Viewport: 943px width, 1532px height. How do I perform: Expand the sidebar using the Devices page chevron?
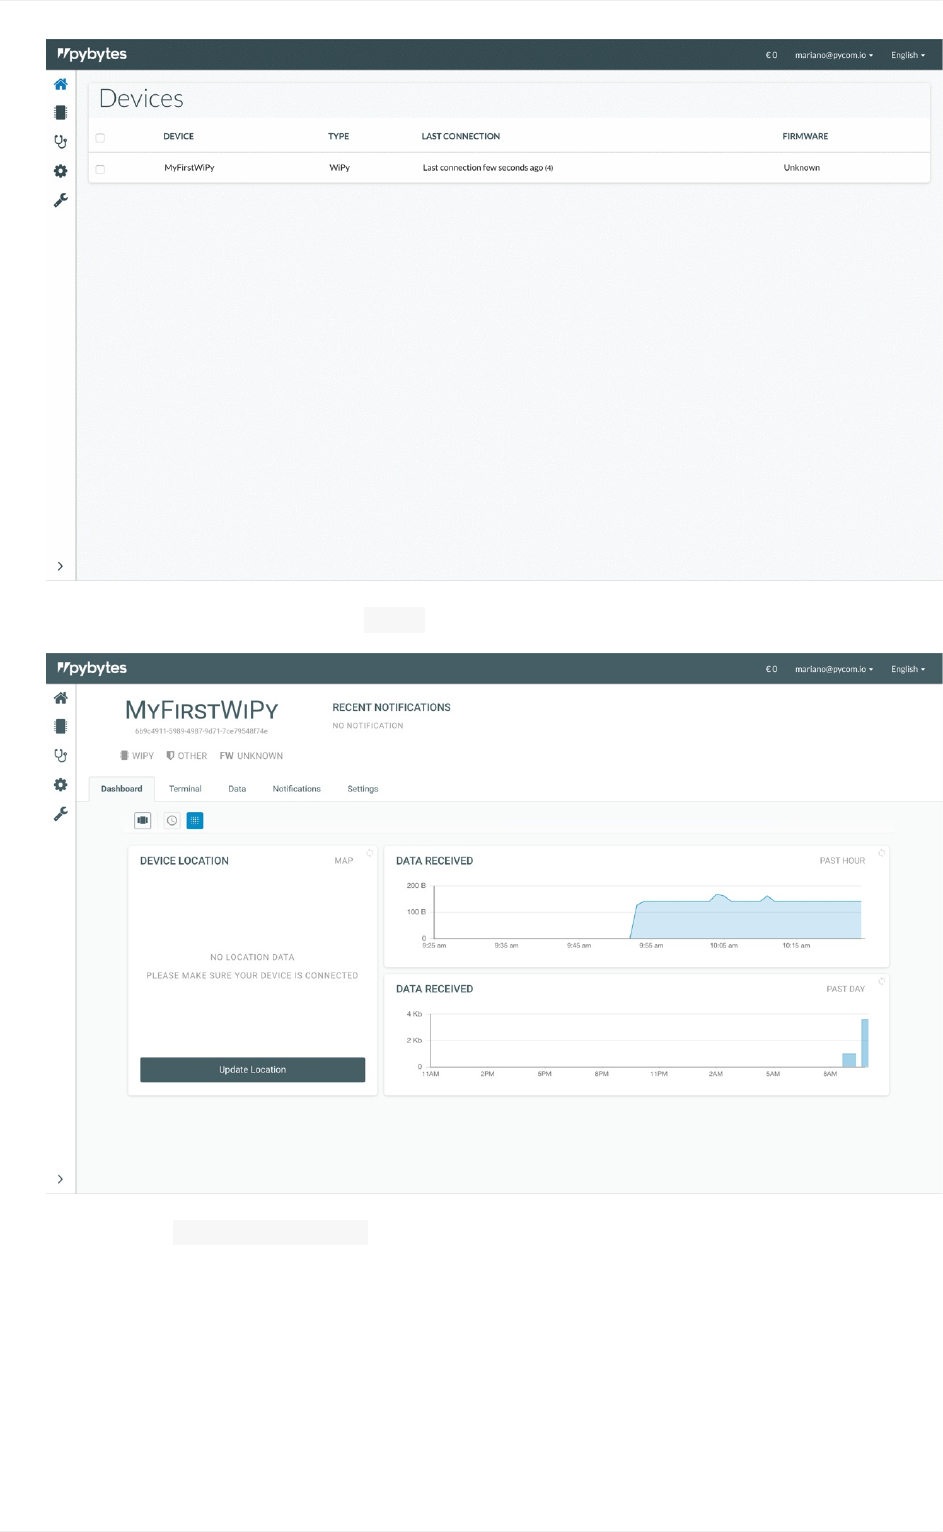click(60, 566)
